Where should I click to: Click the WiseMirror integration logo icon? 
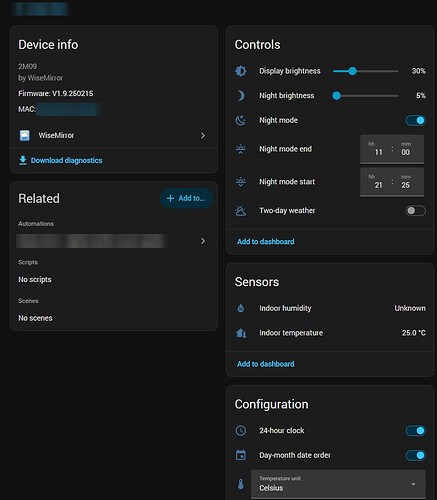point(24,135)
